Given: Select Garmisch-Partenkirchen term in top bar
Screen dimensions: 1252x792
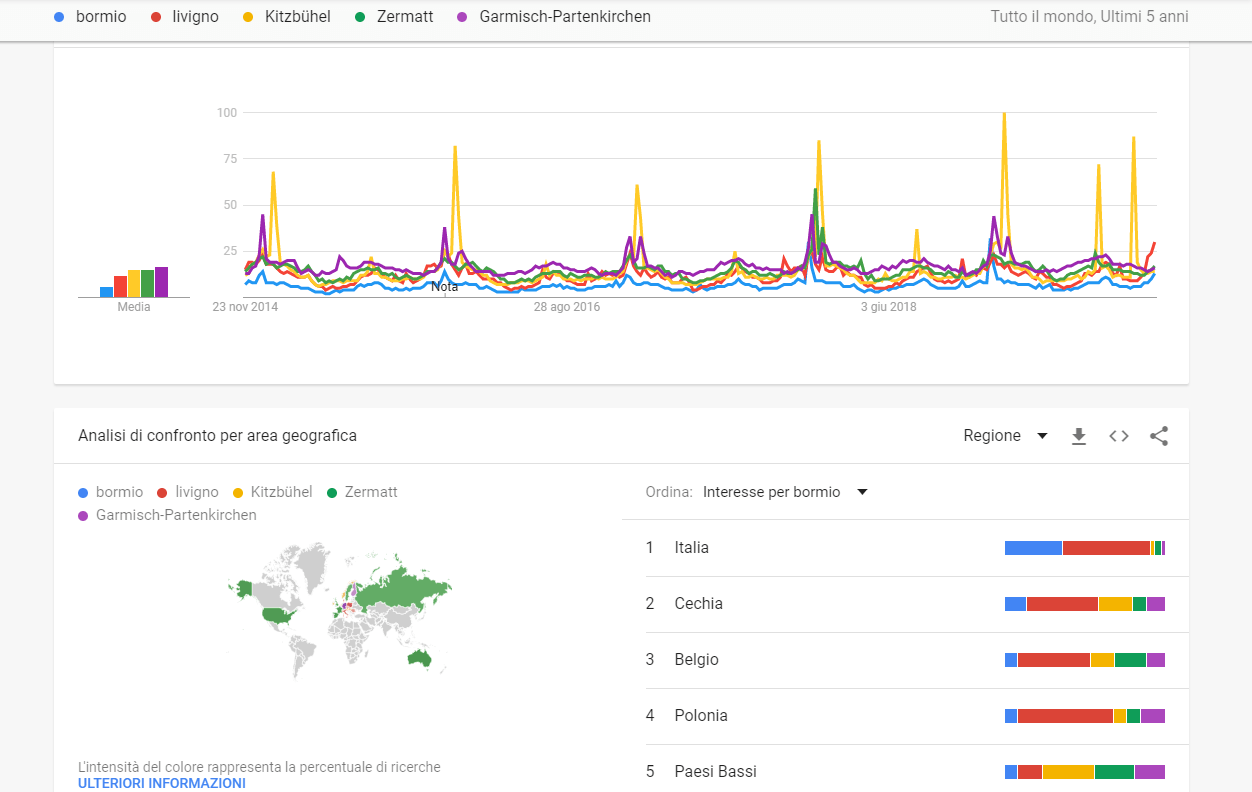Looking at the screenshot, I should pyautogui.click(x=565, y=17).
